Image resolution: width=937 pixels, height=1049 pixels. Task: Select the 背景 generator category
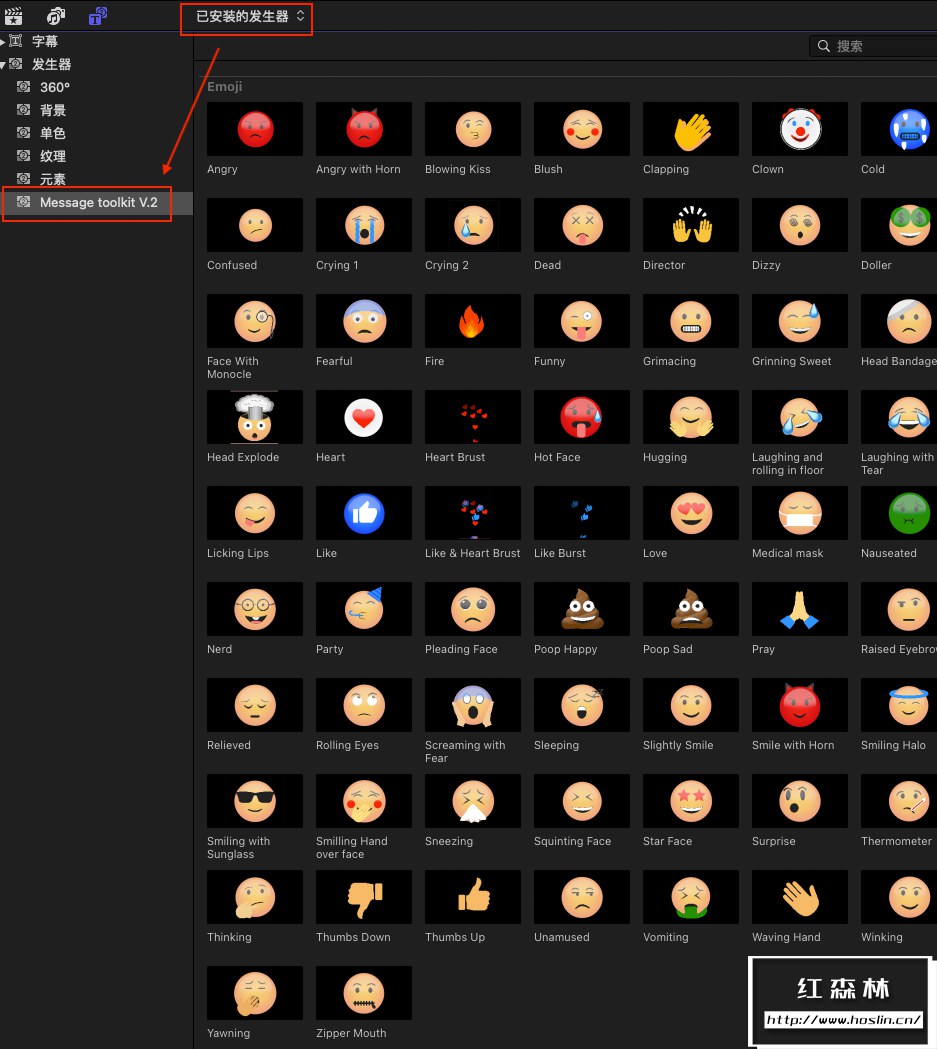(x=52, y=110)
